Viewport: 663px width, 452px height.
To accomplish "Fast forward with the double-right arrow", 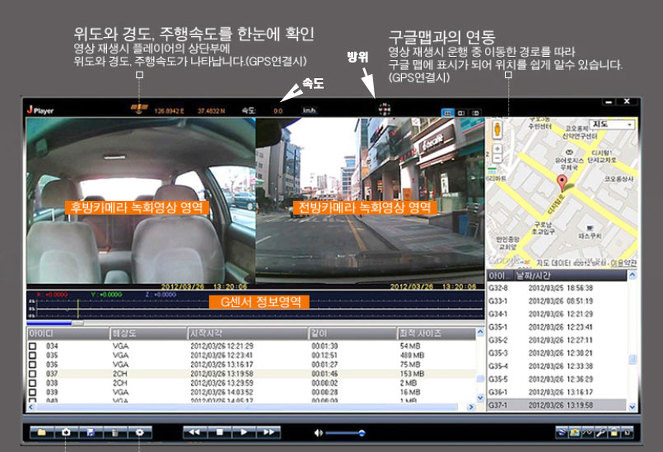I will [268, 433].
